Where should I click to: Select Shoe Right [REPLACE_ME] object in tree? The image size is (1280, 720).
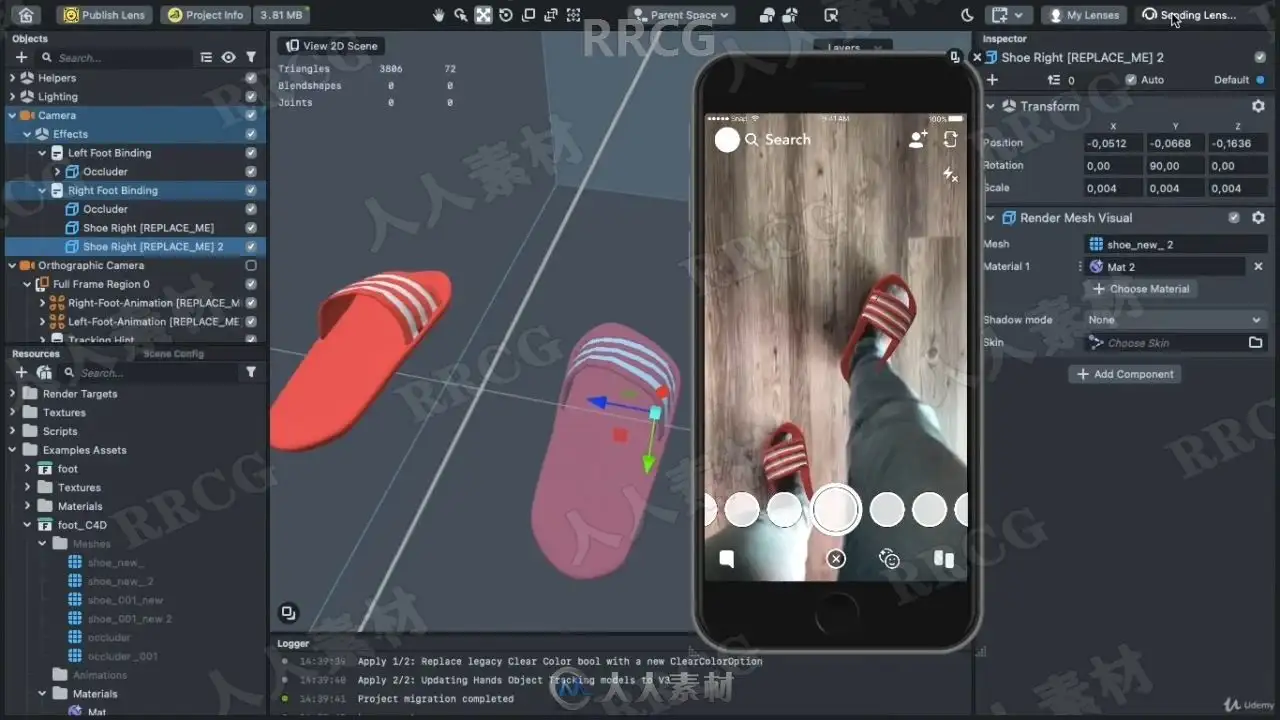[x=148, y=228]
